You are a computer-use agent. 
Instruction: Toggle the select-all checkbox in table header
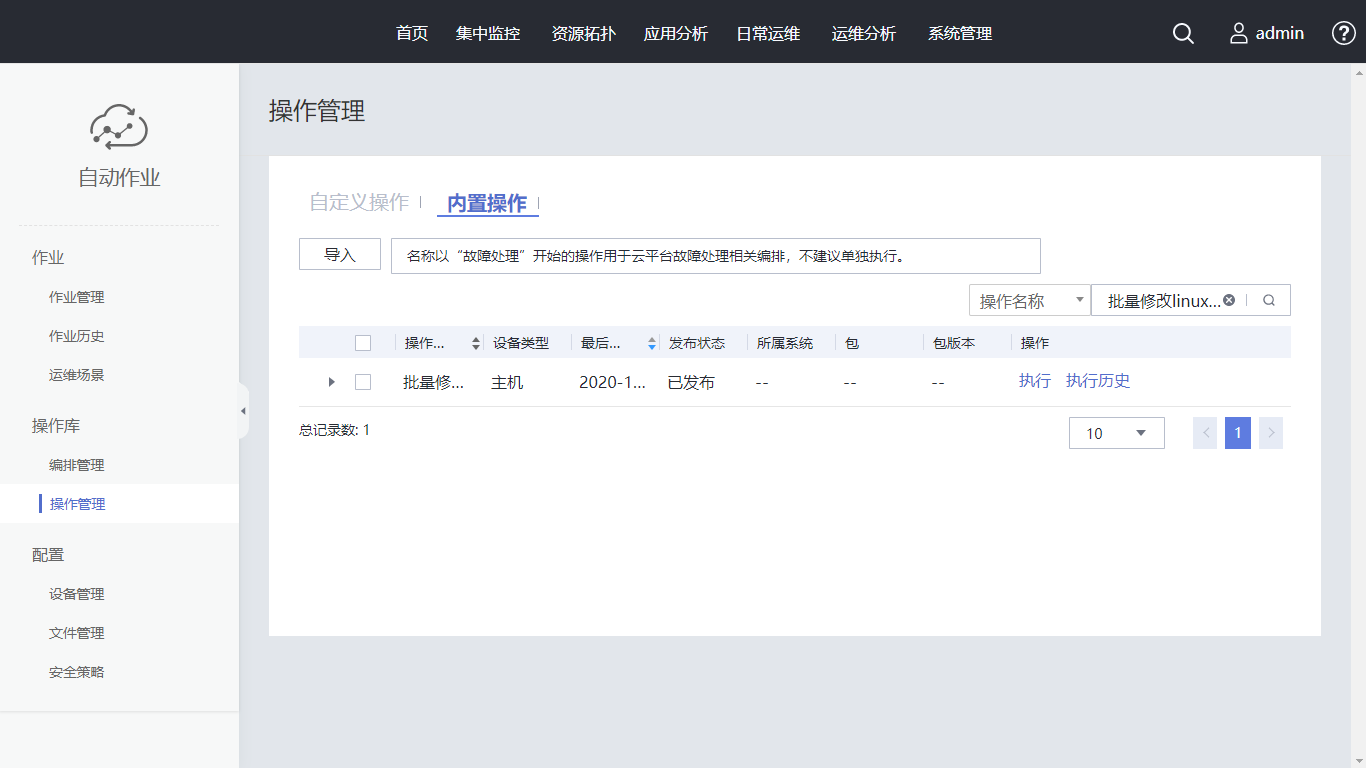coord(363,343)
